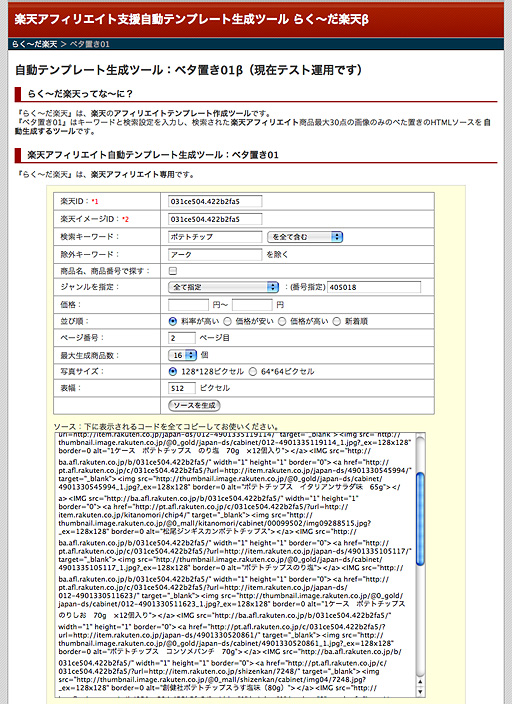This screenshot has width=512, height=704.
Task: Click the textarea scroll down arrow
Action: click(420, 691)
